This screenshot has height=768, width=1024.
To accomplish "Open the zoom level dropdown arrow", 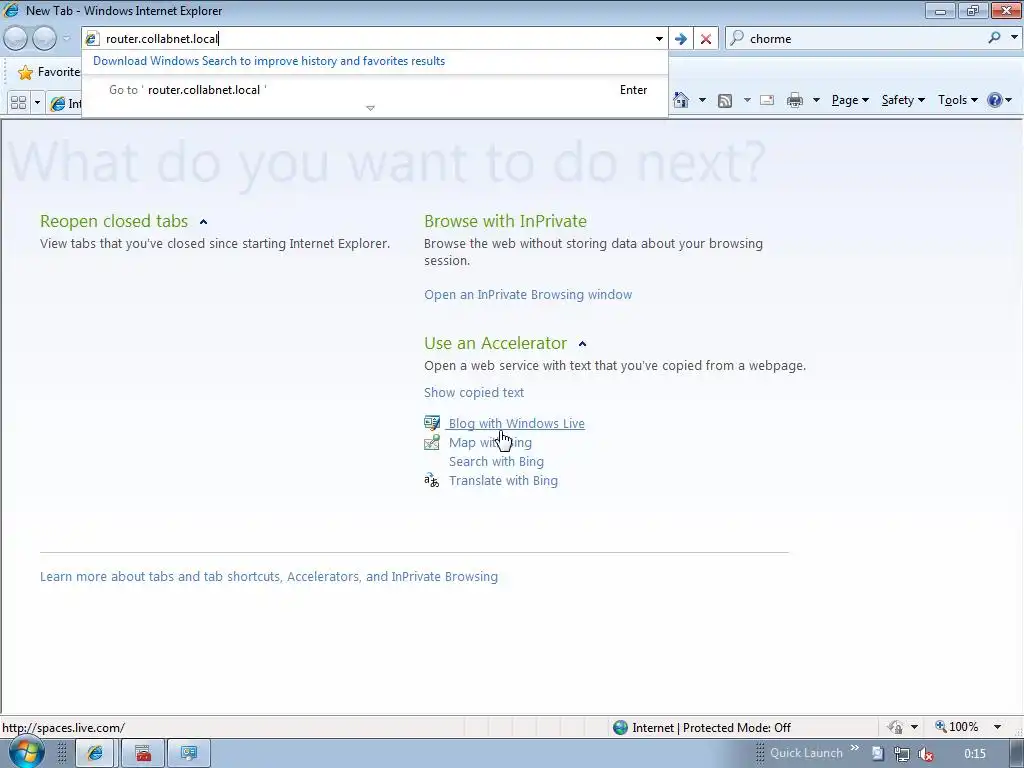I will 997,727.
